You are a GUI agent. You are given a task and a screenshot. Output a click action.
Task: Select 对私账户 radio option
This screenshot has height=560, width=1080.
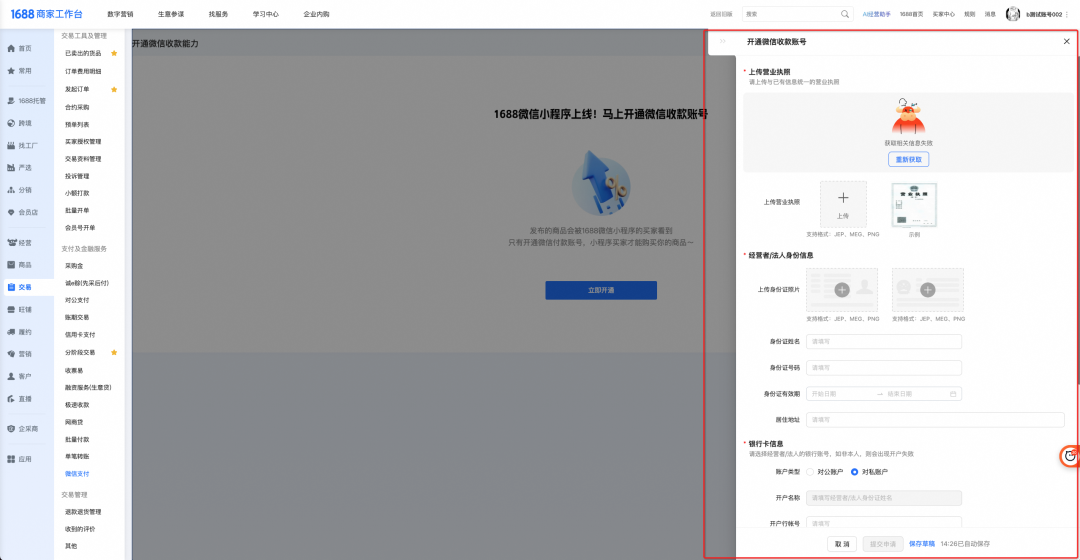pos(855,472)
